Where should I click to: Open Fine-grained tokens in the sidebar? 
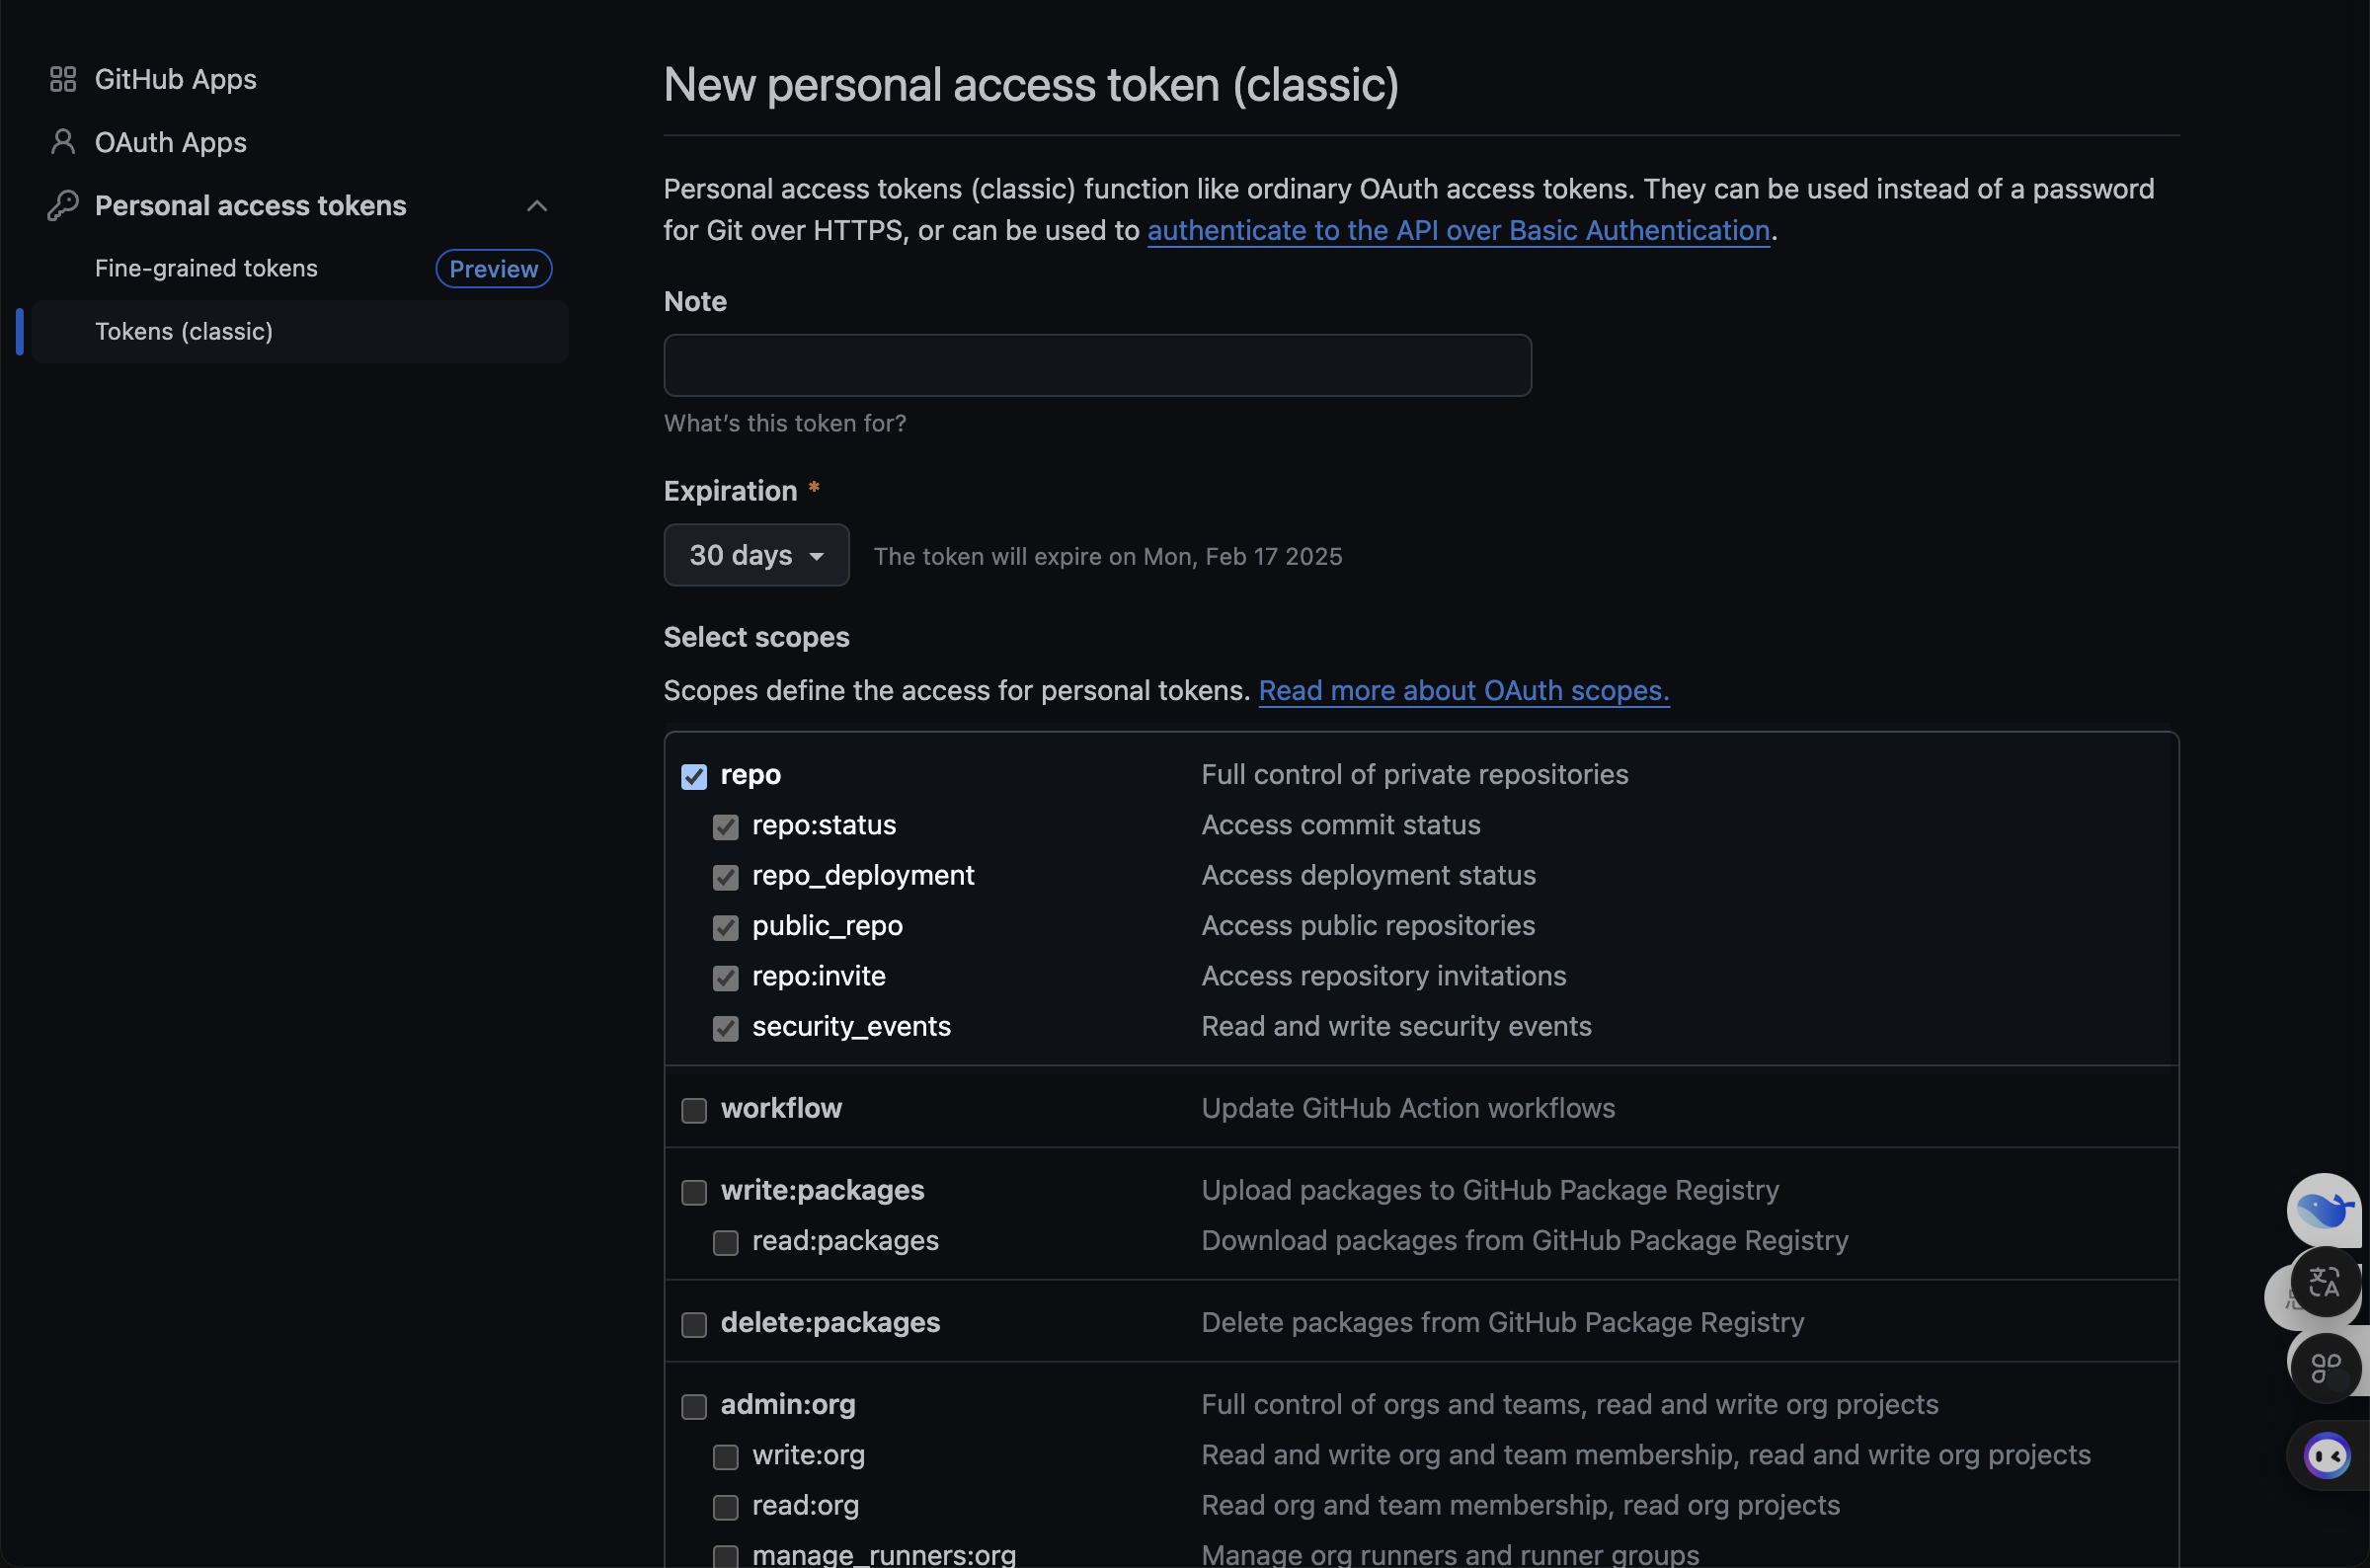[x=206, y=269]
